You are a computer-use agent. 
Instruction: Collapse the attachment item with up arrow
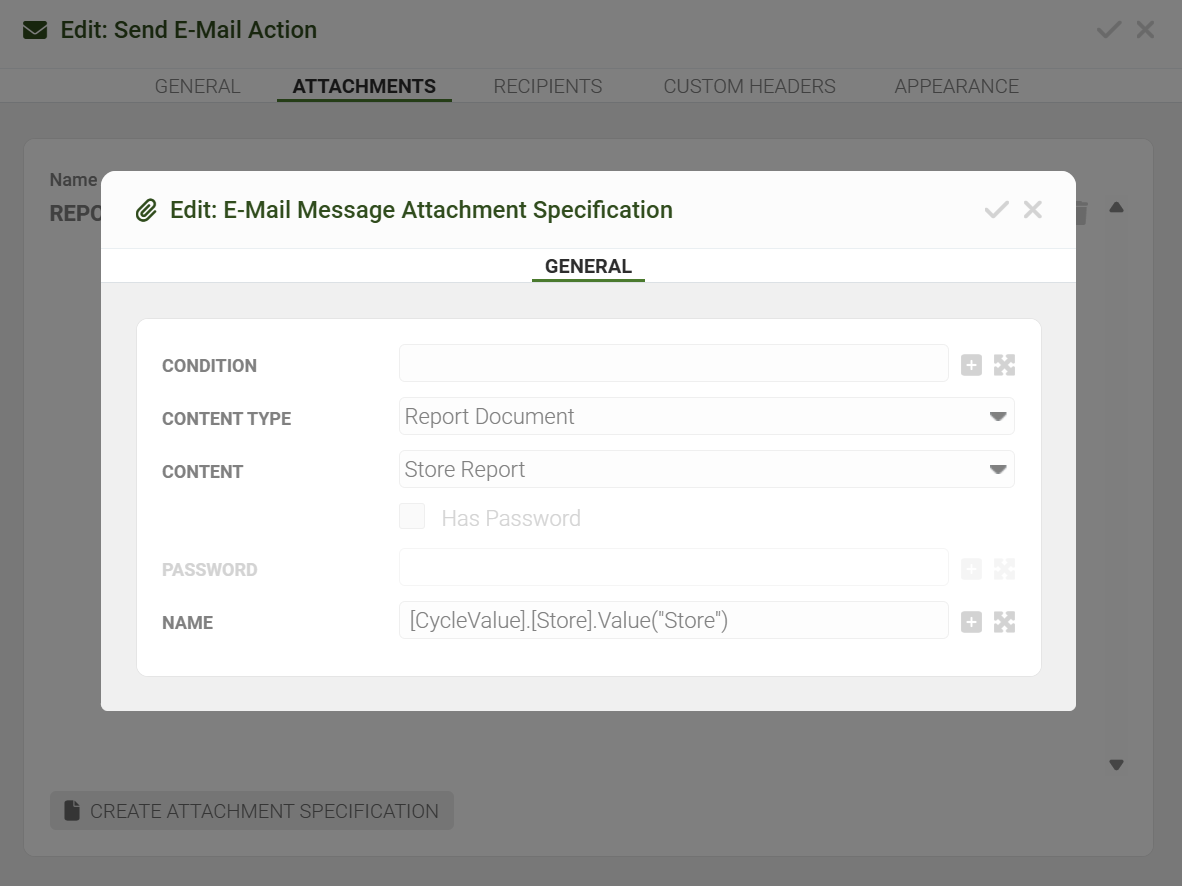(1117, 208)
